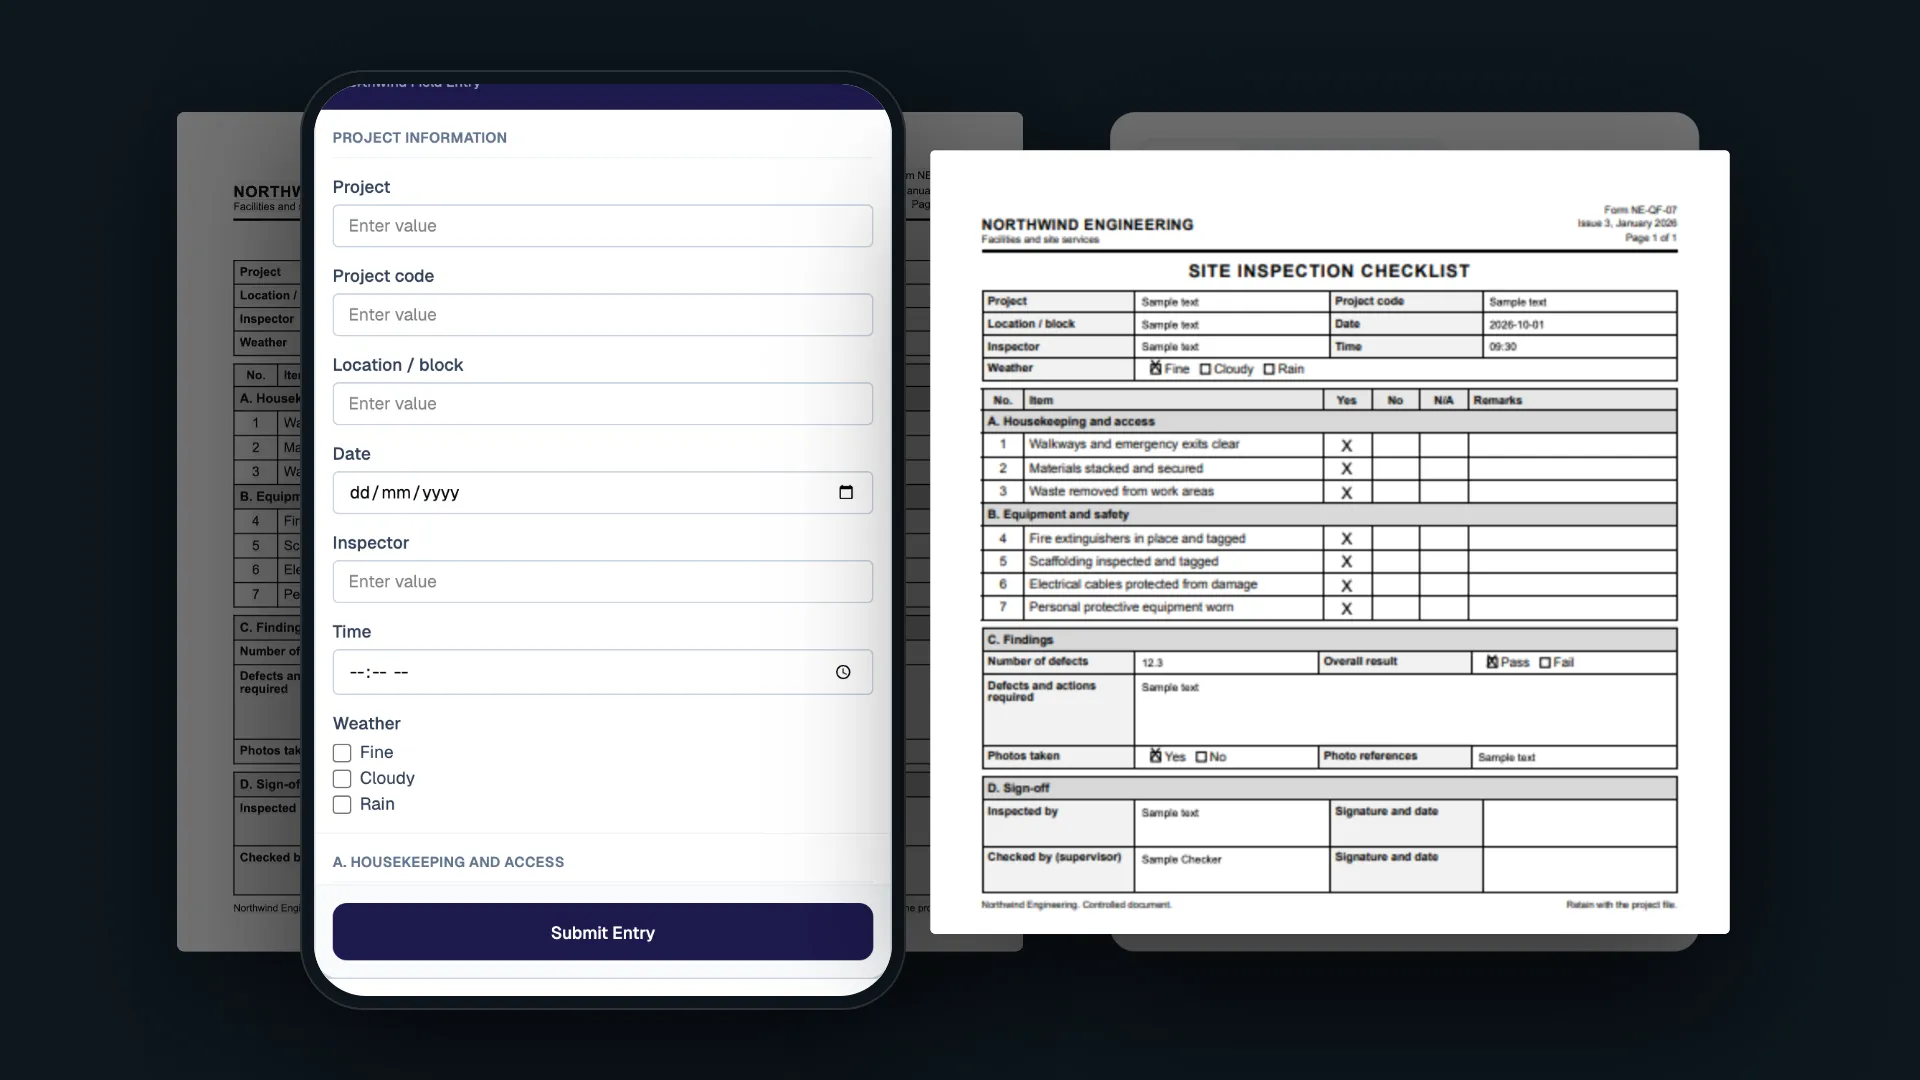Tick the Rain weather checkbox
The height and width of the screenshot is (1080, 1920).
(x=342, y=805)
